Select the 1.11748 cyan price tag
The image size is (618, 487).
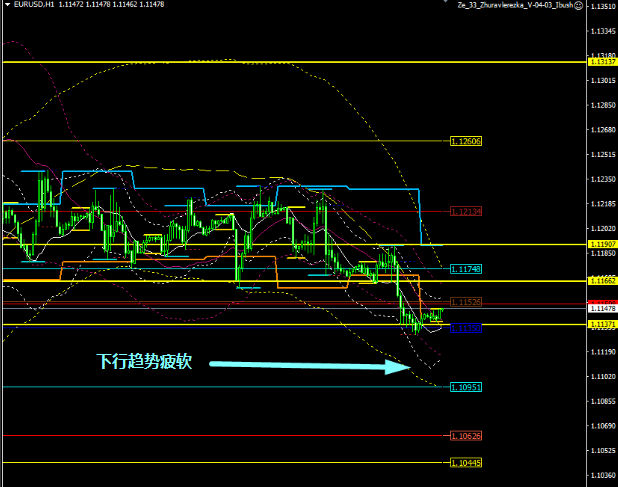click(466, 269)
